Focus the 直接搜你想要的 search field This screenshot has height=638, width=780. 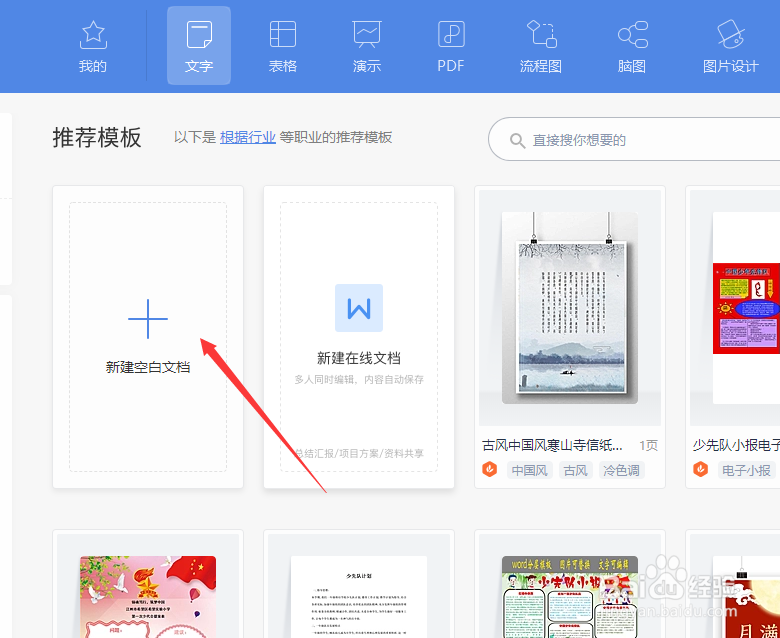coord(634,140)
